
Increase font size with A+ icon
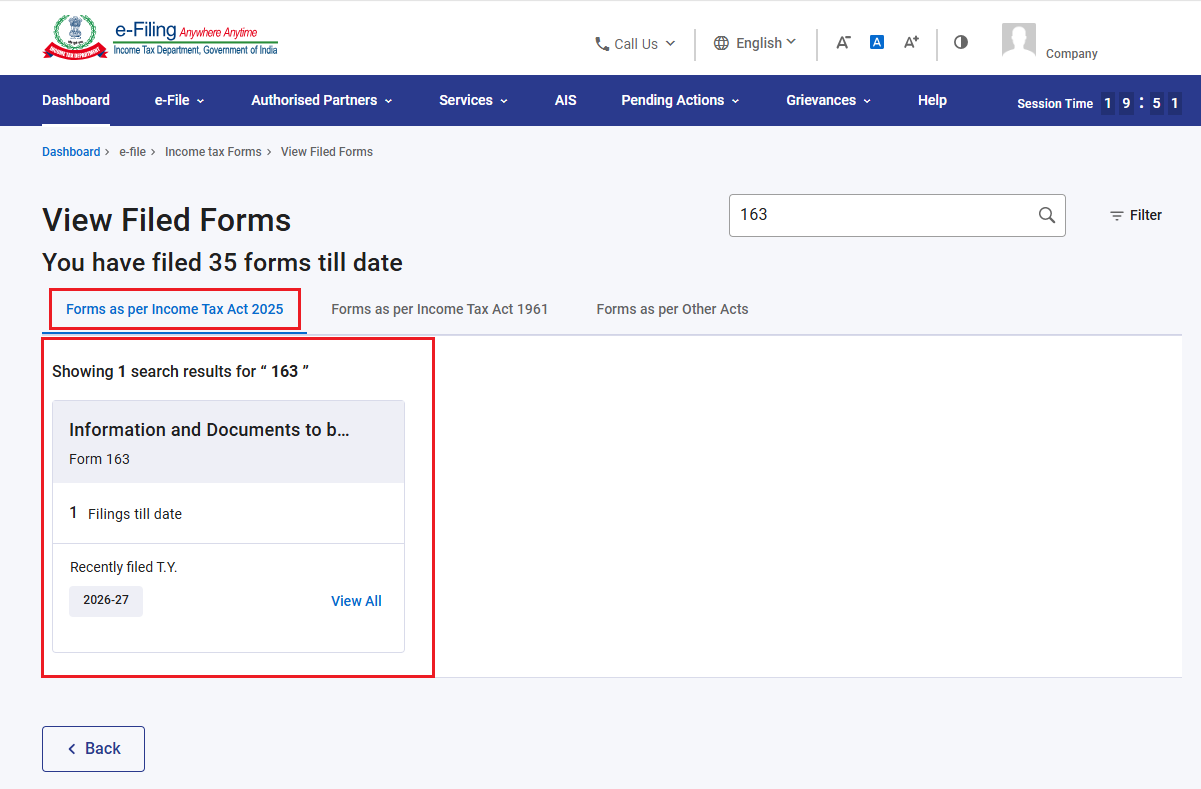pyautogui.click(x=911, y=42)
